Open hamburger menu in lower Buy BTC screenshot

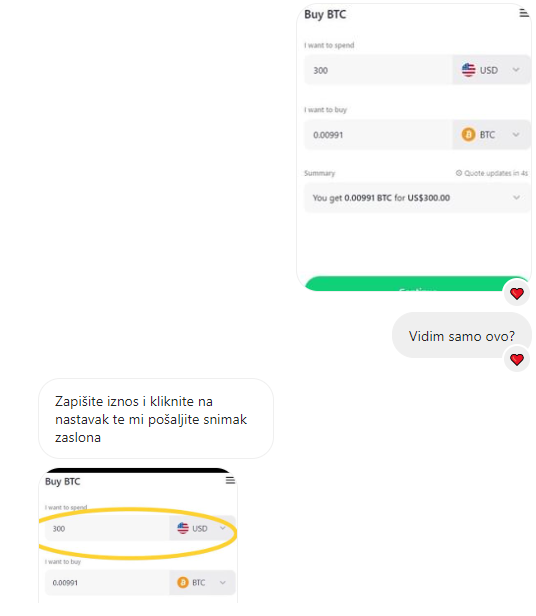coord(230,480)
